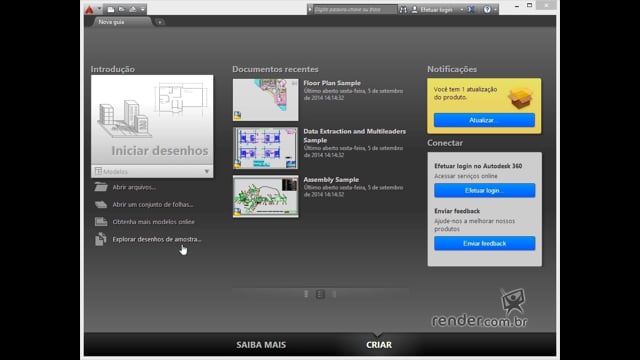
Task: Click the templates icon beside Obtenha mais modelos
Action: tap(101, 222)
